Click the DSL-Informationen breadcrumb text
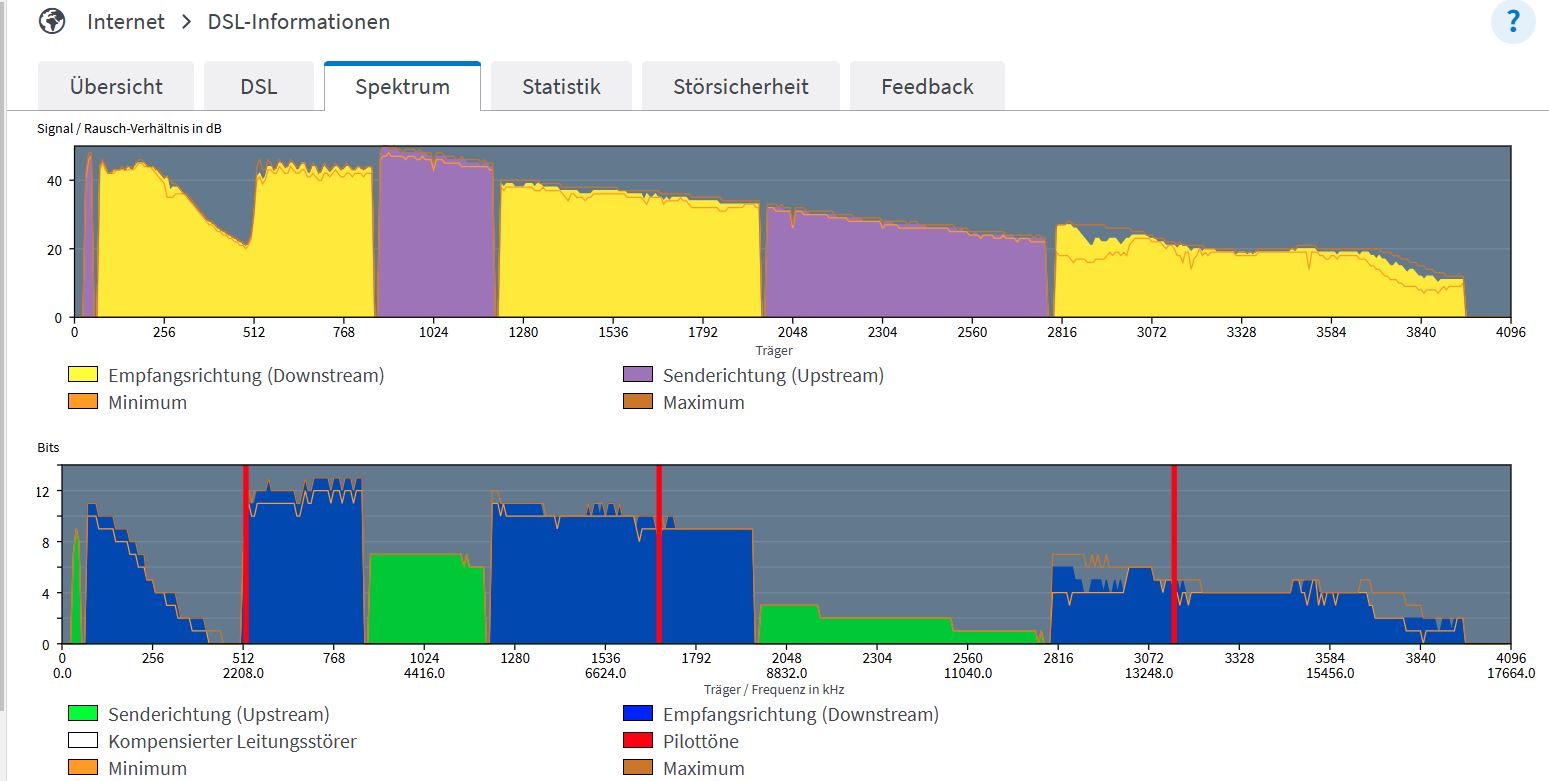The width and height of the screenshot is (1549, 781). pyautogui.click(x=299, y=21)
